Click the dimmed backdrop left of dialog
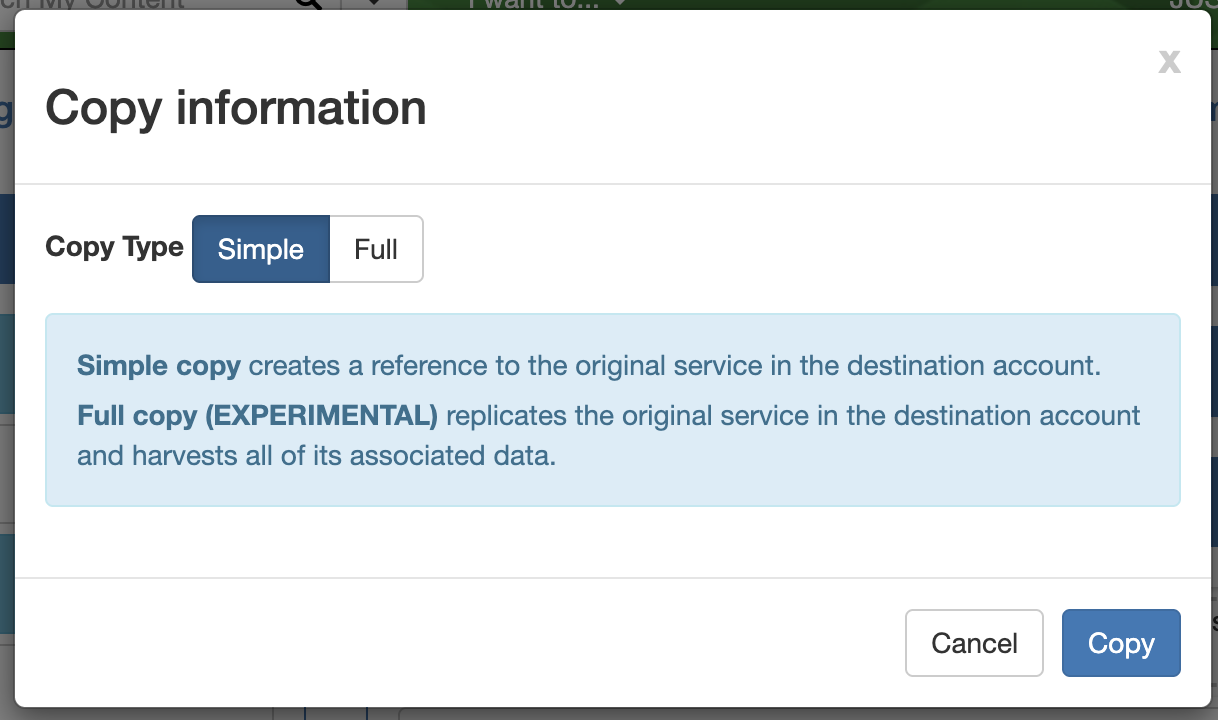 [x=6, y=400]
